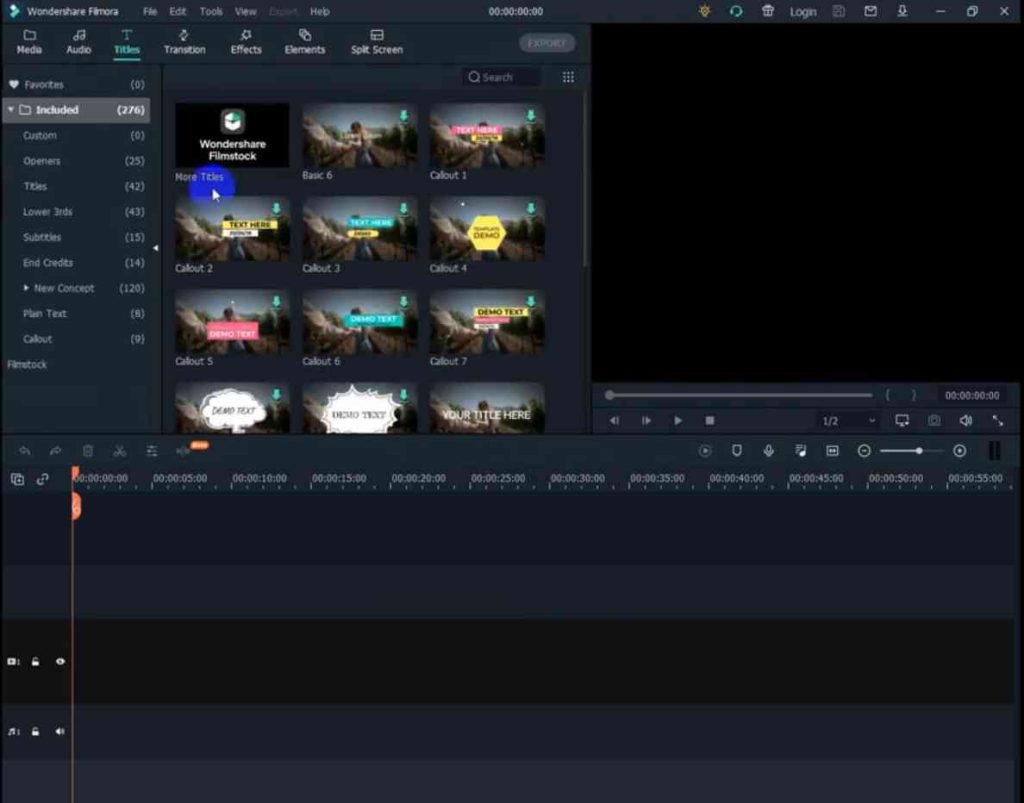Download the Callout 2 title
Screen dimensions: 1024x803
click(276, 208)
